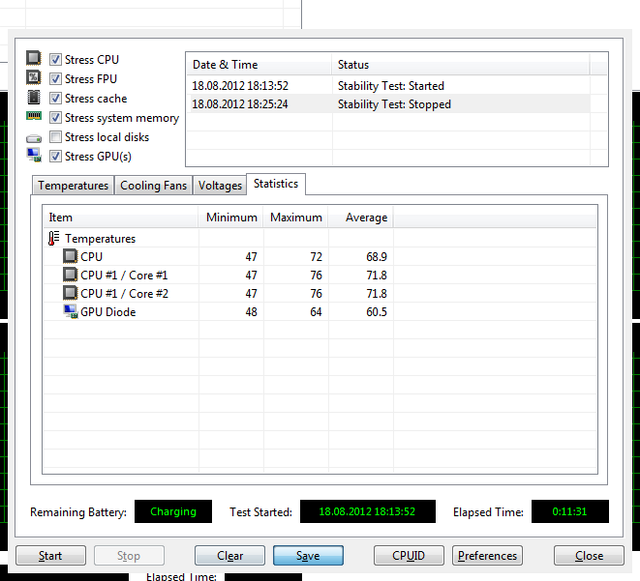Click the Save button
This screenshot has height=581, width=640.
(308, 556)
